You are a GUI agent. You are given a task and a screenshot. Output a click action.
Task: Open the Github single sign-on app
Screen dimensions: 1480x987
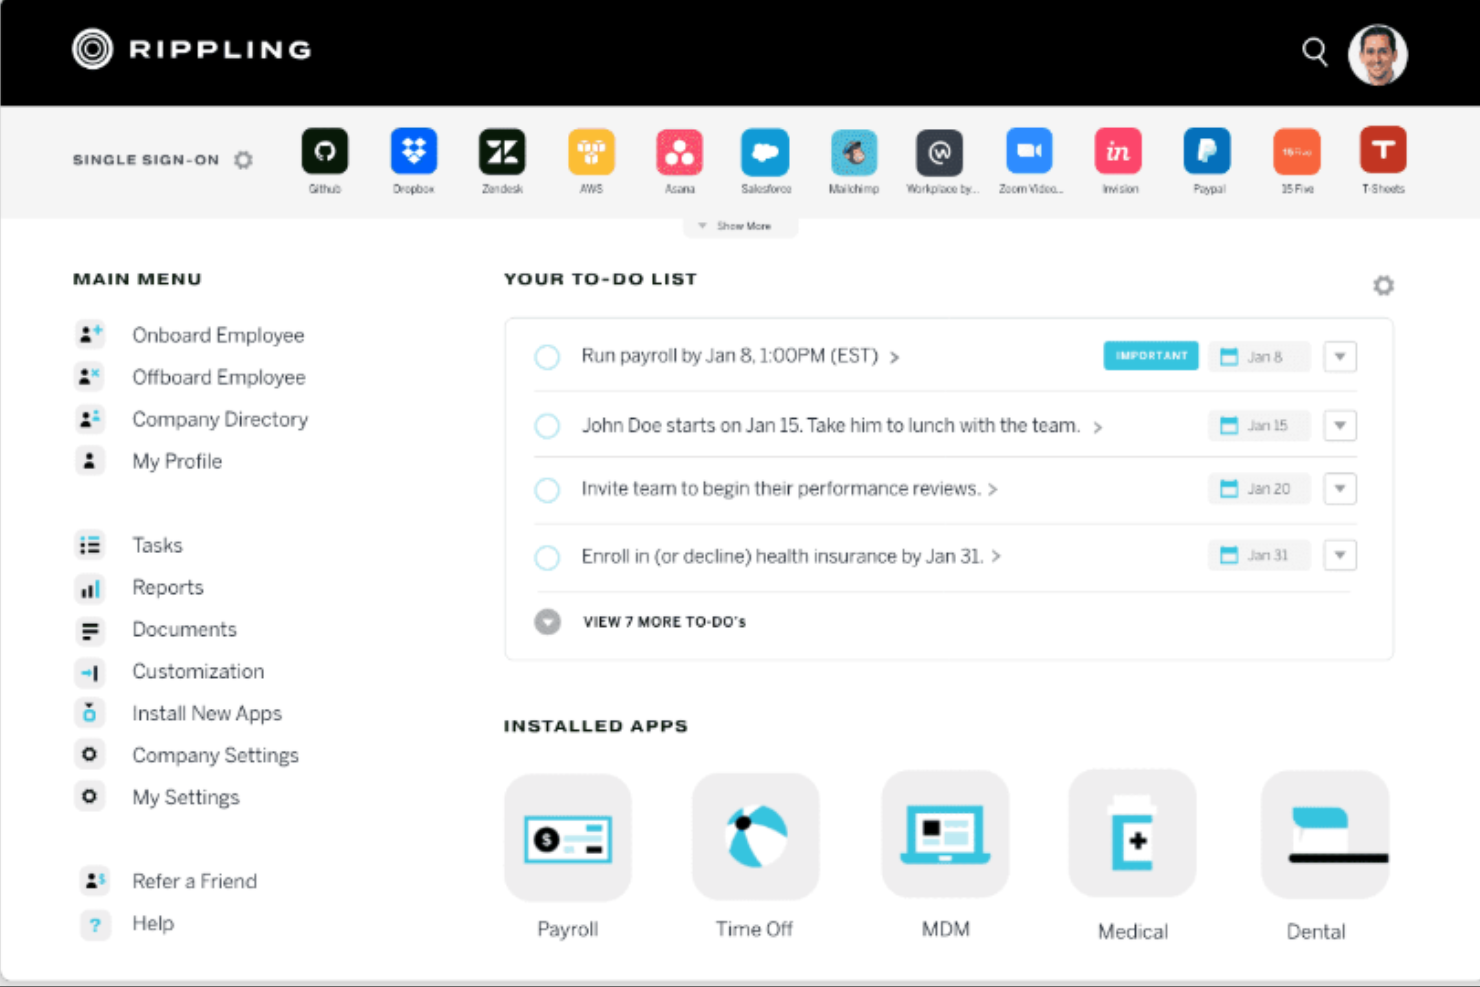pos(325,152)
